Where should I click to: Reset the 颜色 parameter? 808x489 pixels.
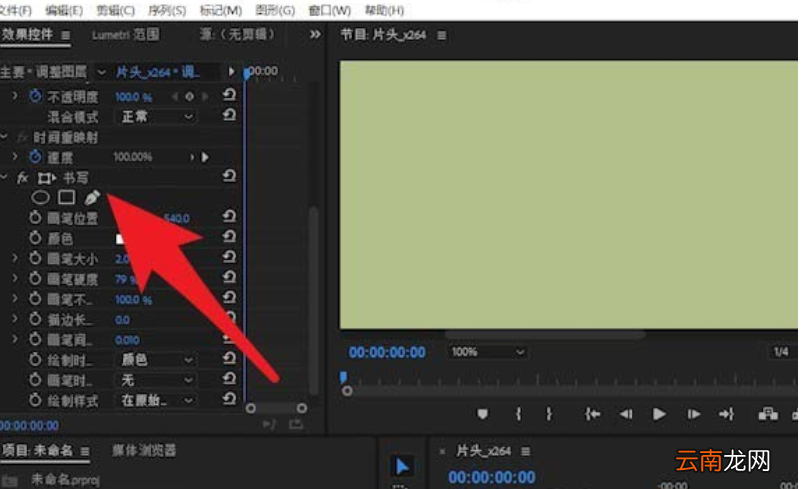(229, 237)
